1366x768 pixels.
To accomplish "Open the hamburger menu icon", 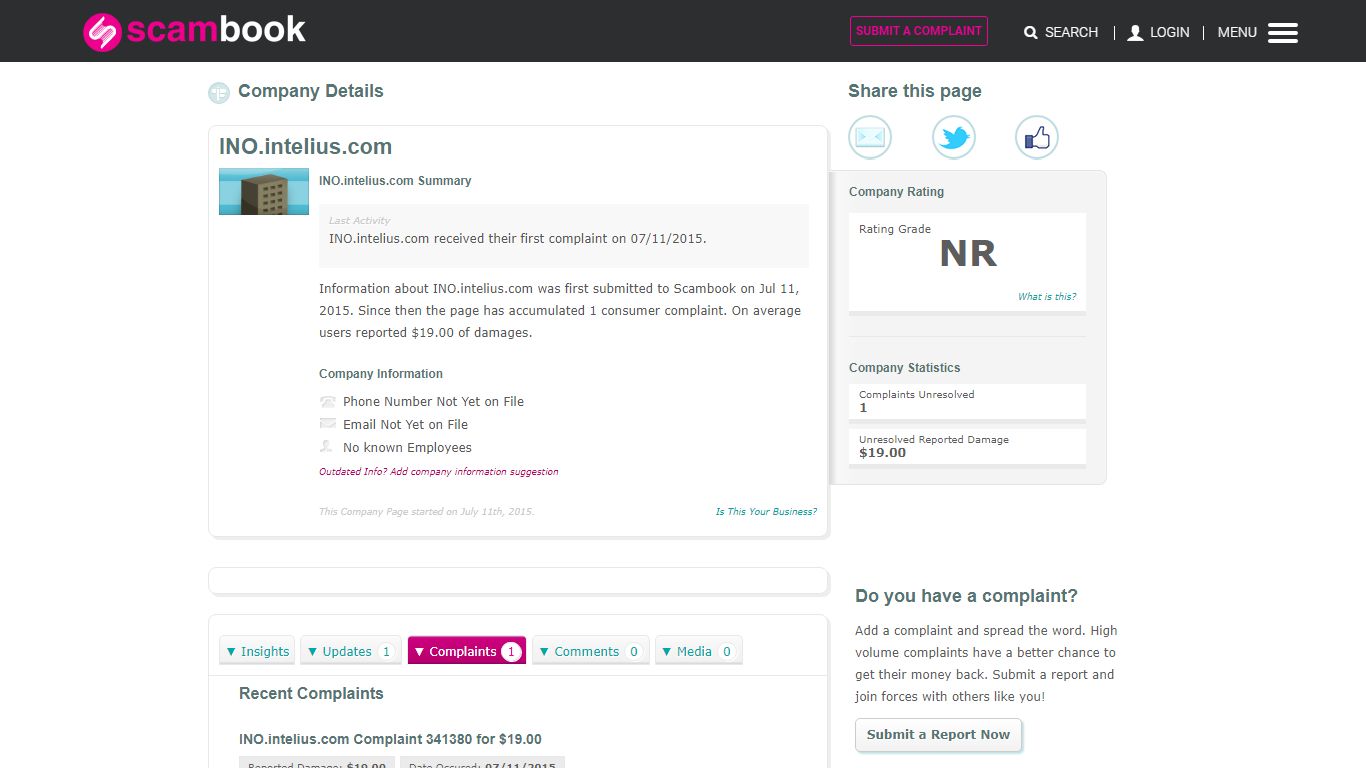I will 1283,33.
